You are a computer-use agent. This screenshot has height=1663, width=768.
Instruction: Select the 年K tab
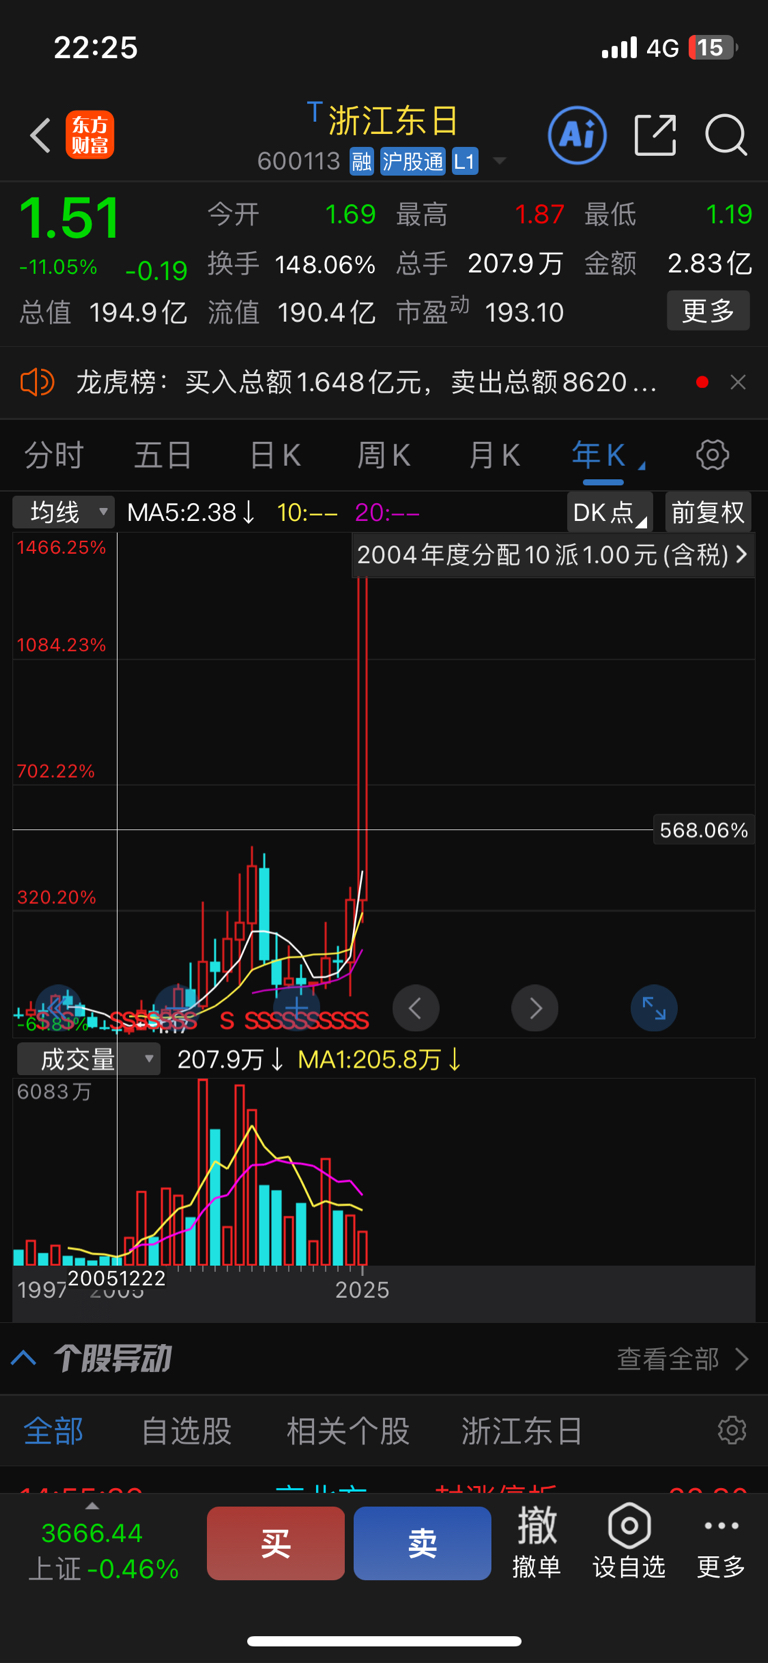coord(599,456)
